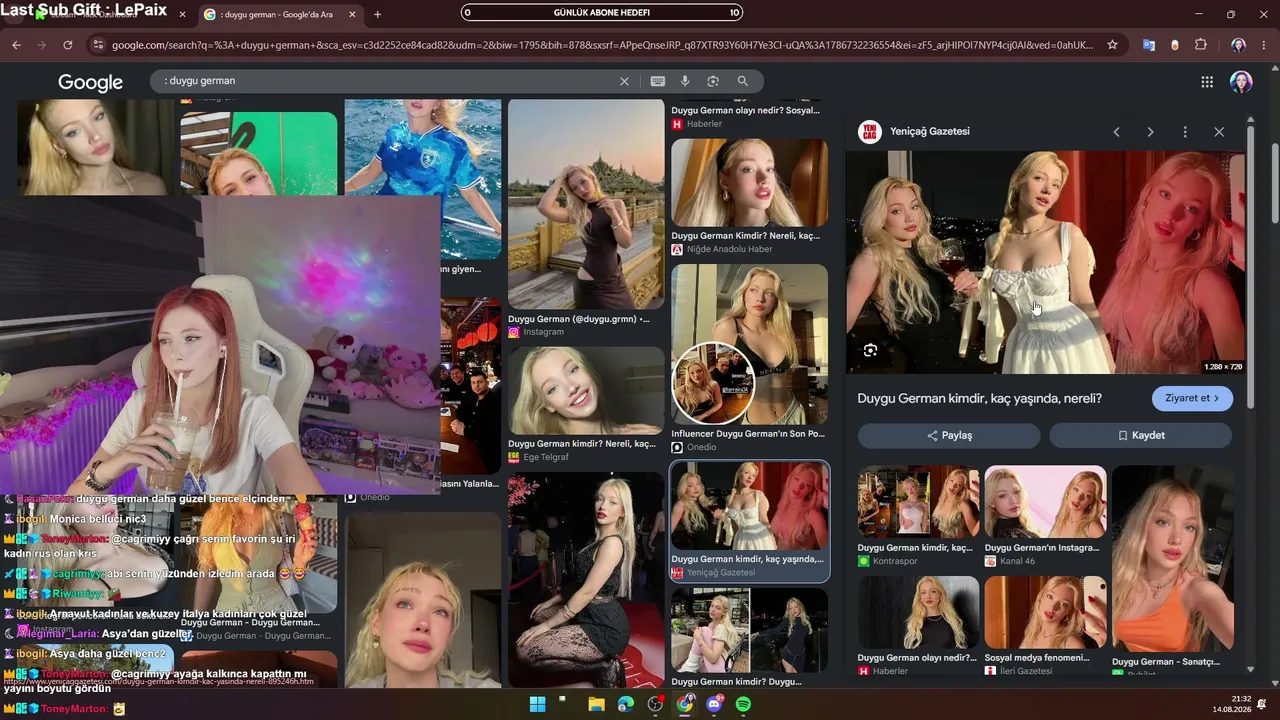The height and width of the screenshot is (720, 1280).
Task: Open a new browser tab
Action: (x=377, y=14)
